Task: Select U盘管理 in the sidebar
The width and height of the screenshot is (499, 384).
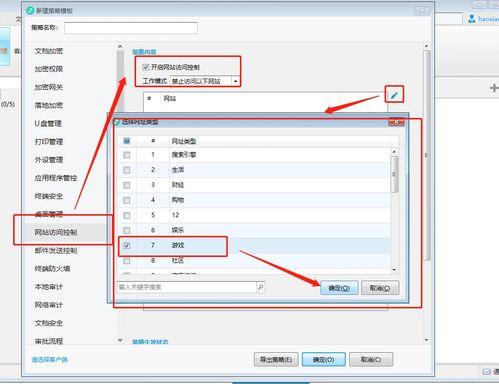Action: pos(48,124)
